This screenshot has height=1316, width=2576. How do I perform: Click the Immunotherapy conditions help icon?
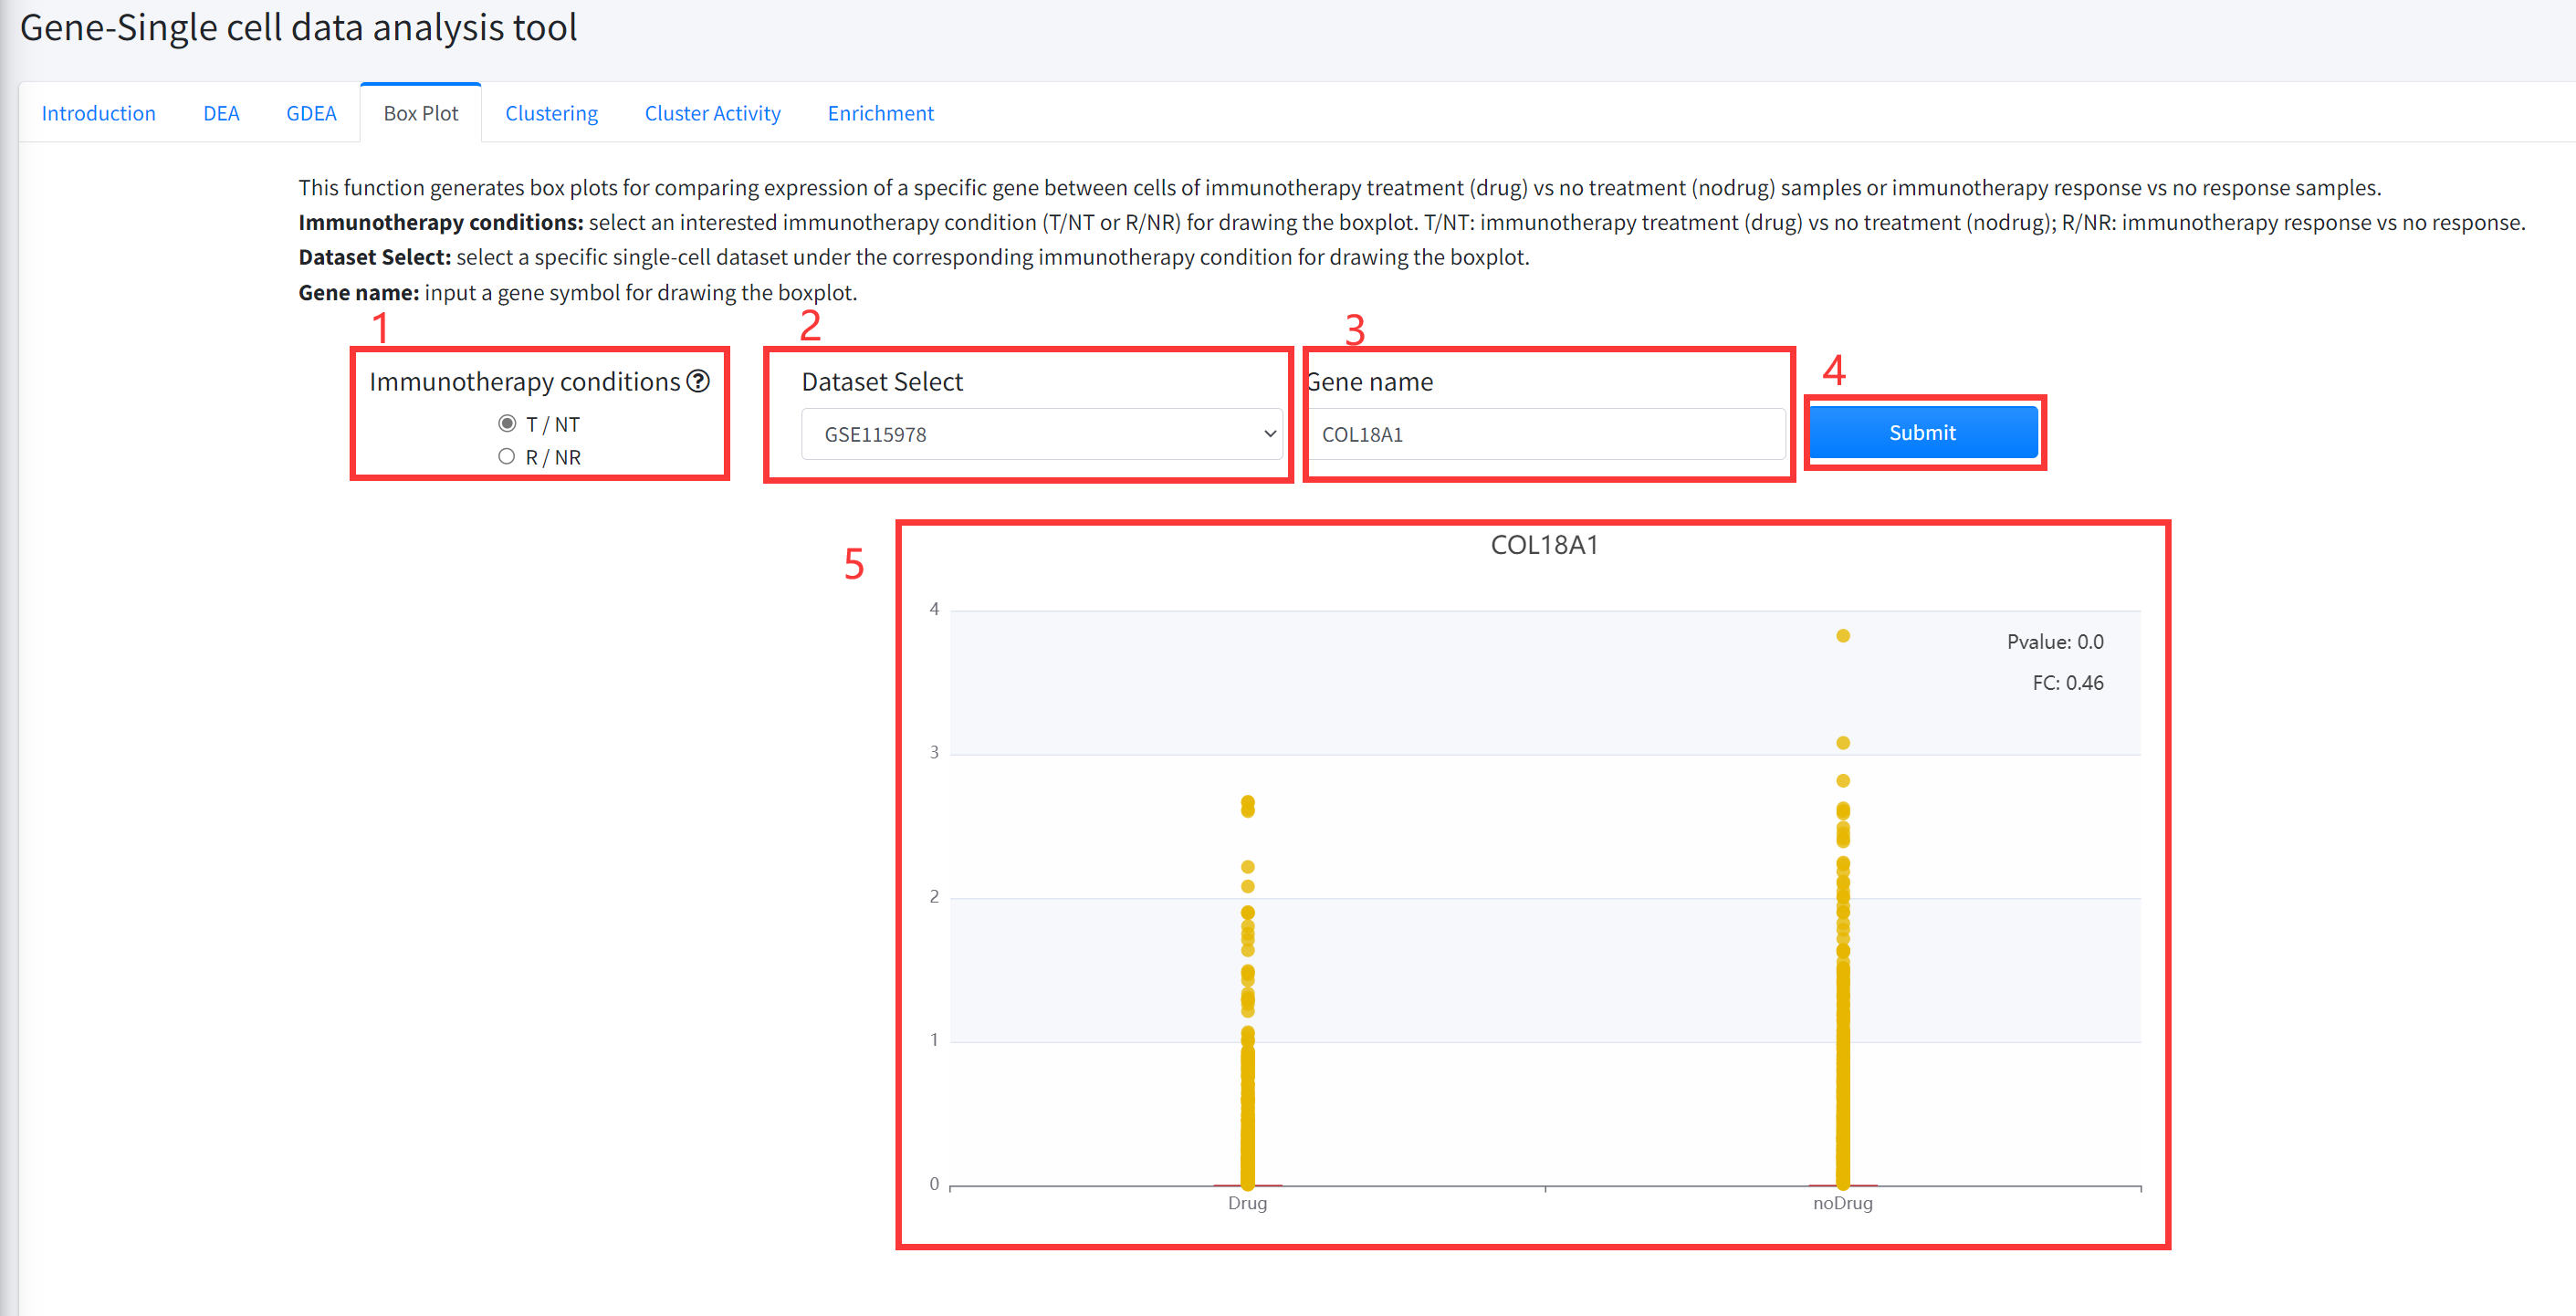point(698,381)
